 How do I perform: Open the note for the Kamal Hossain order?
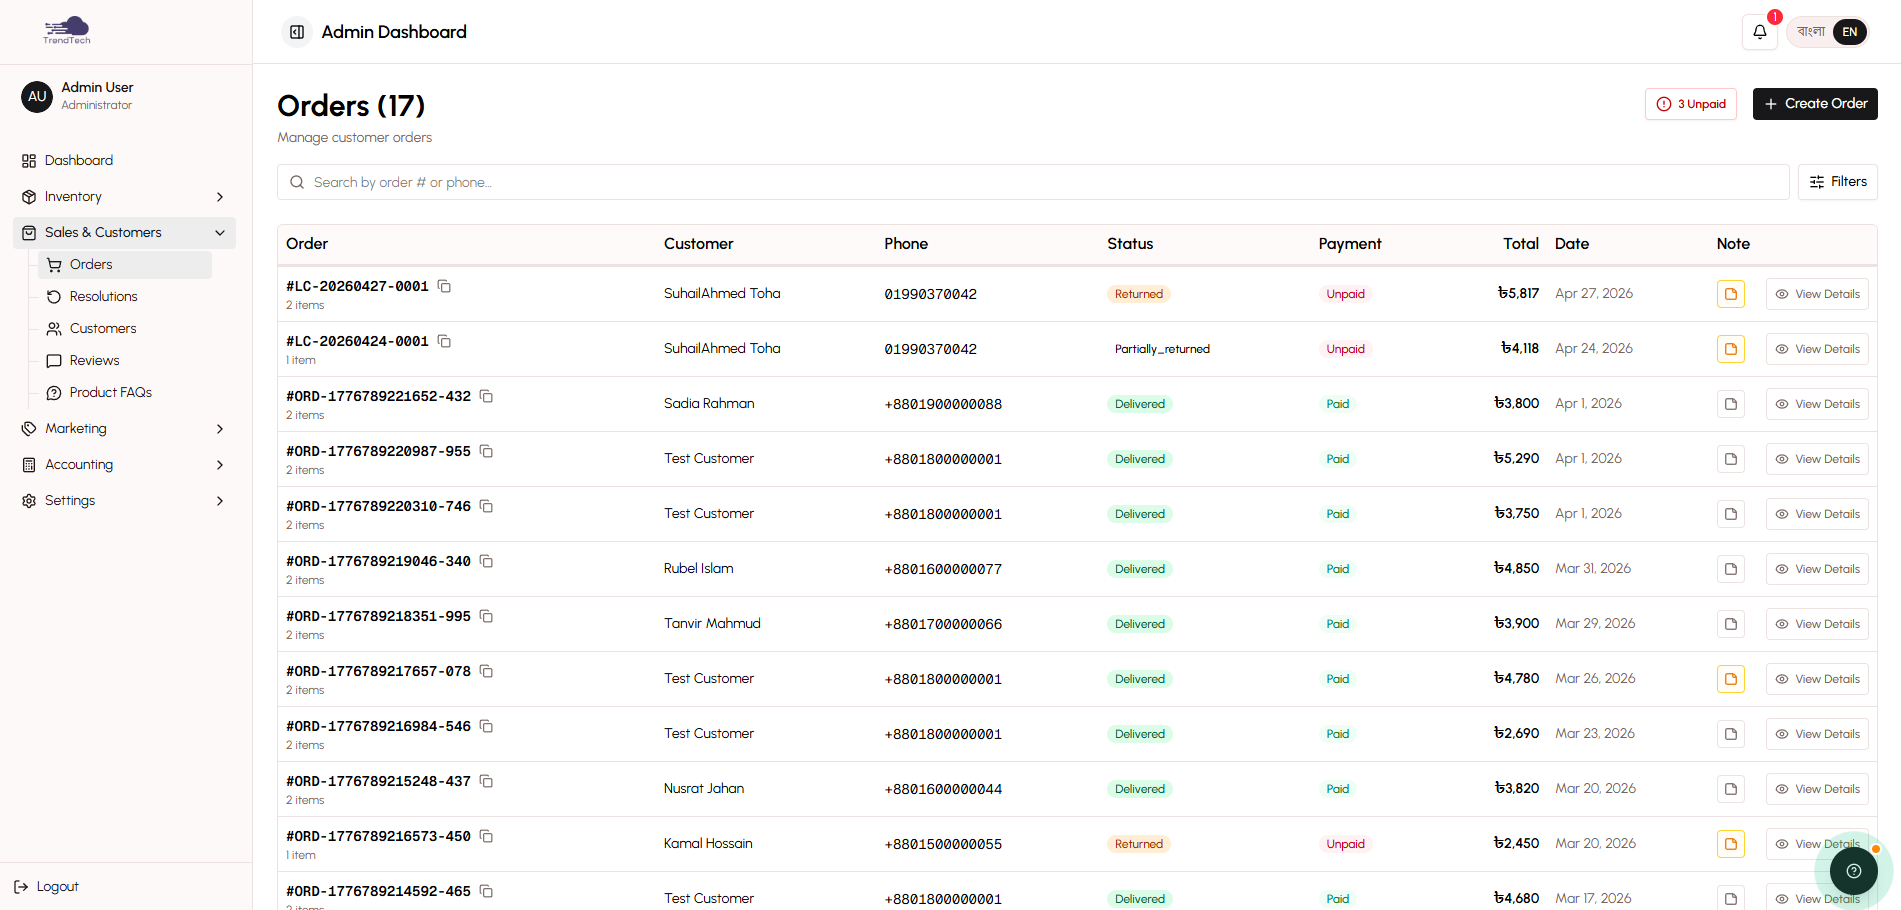tap(1731, 843)
